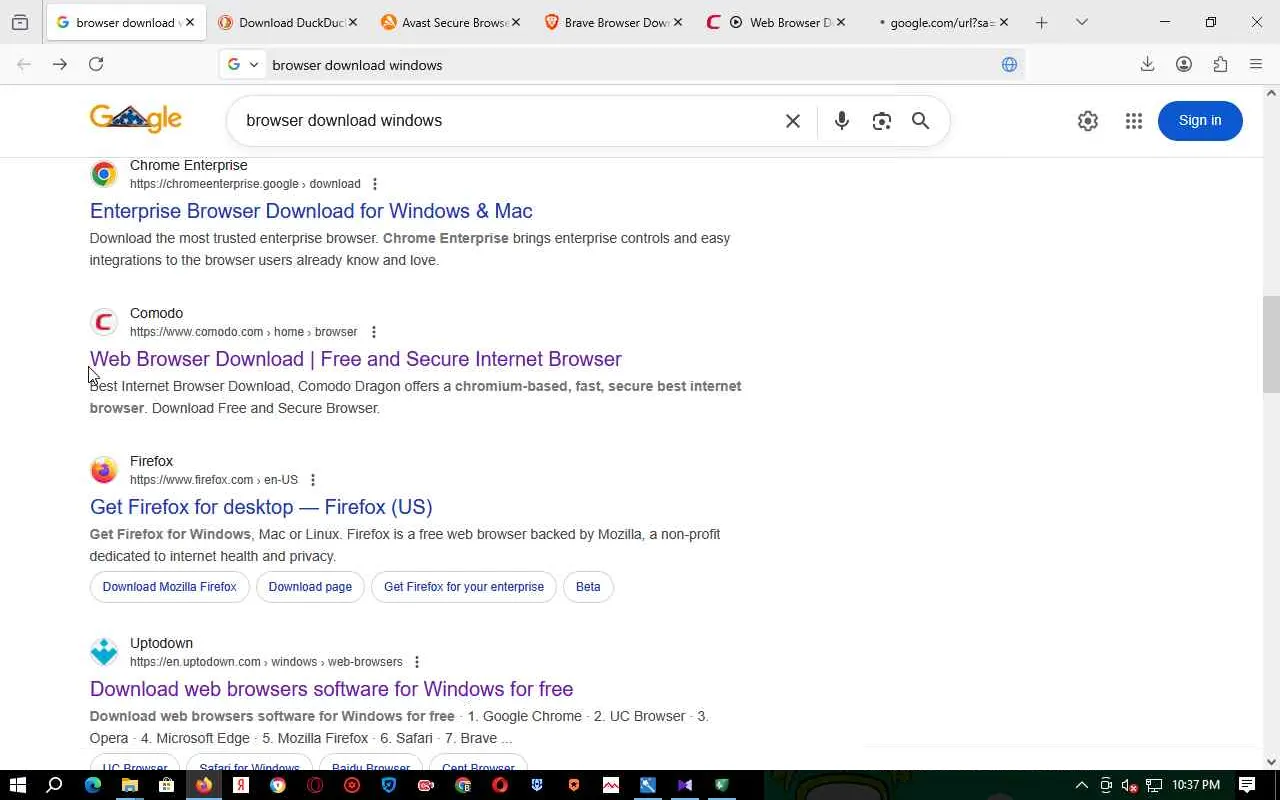Close the Brave Browser Download tab
This screenshot has width=1280, height=800.
(678, 22)
